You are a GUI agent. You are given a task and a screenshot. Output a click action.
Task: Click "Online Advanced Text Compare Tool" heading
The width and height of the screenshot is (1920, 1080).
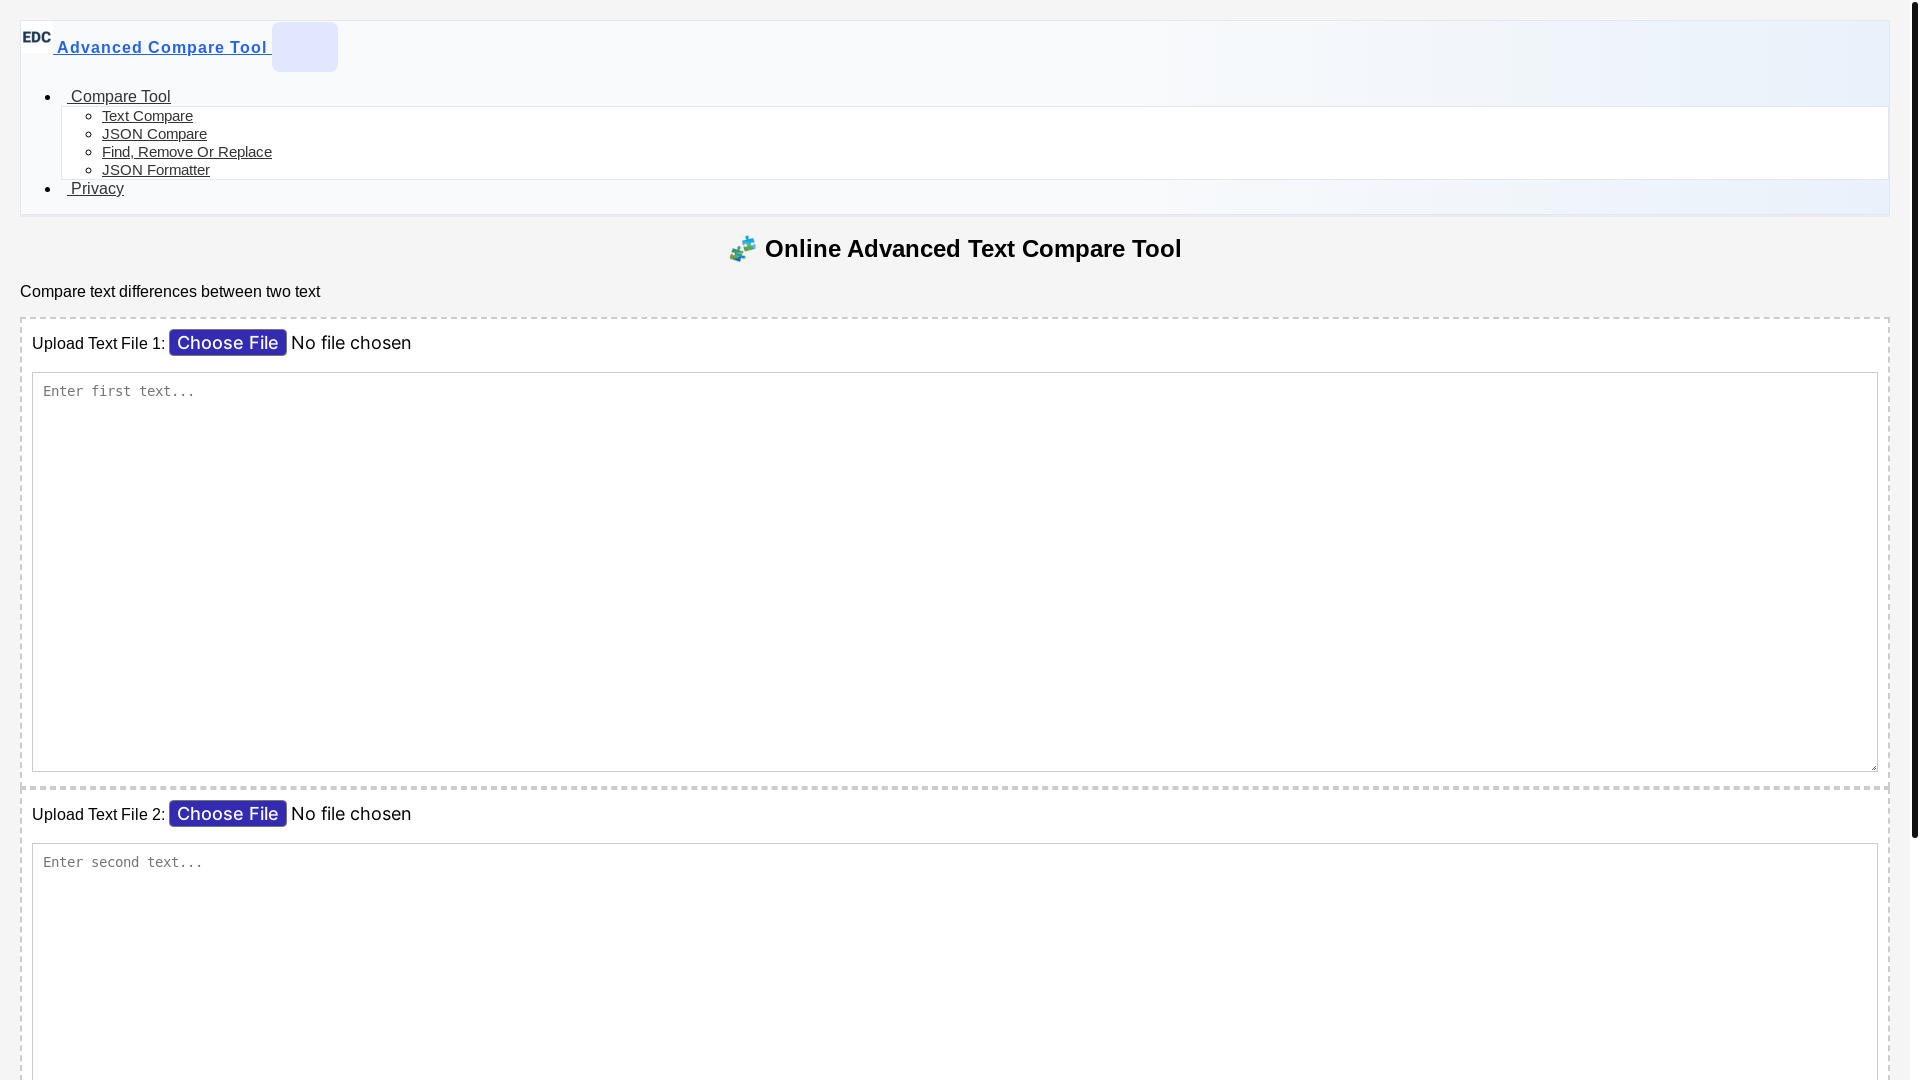coord(973,249)
